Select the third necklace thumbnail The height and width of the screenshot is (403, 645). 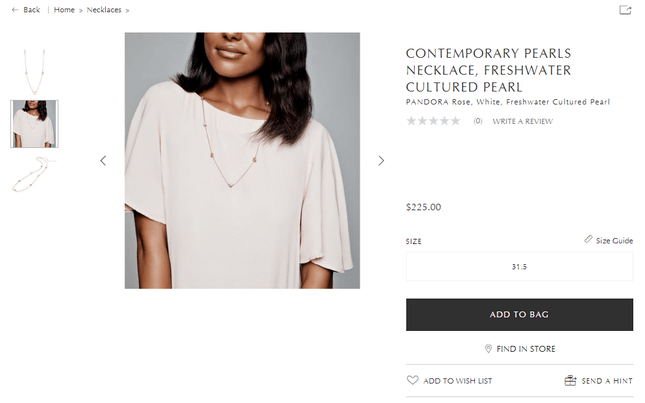[x=34, y=176]
